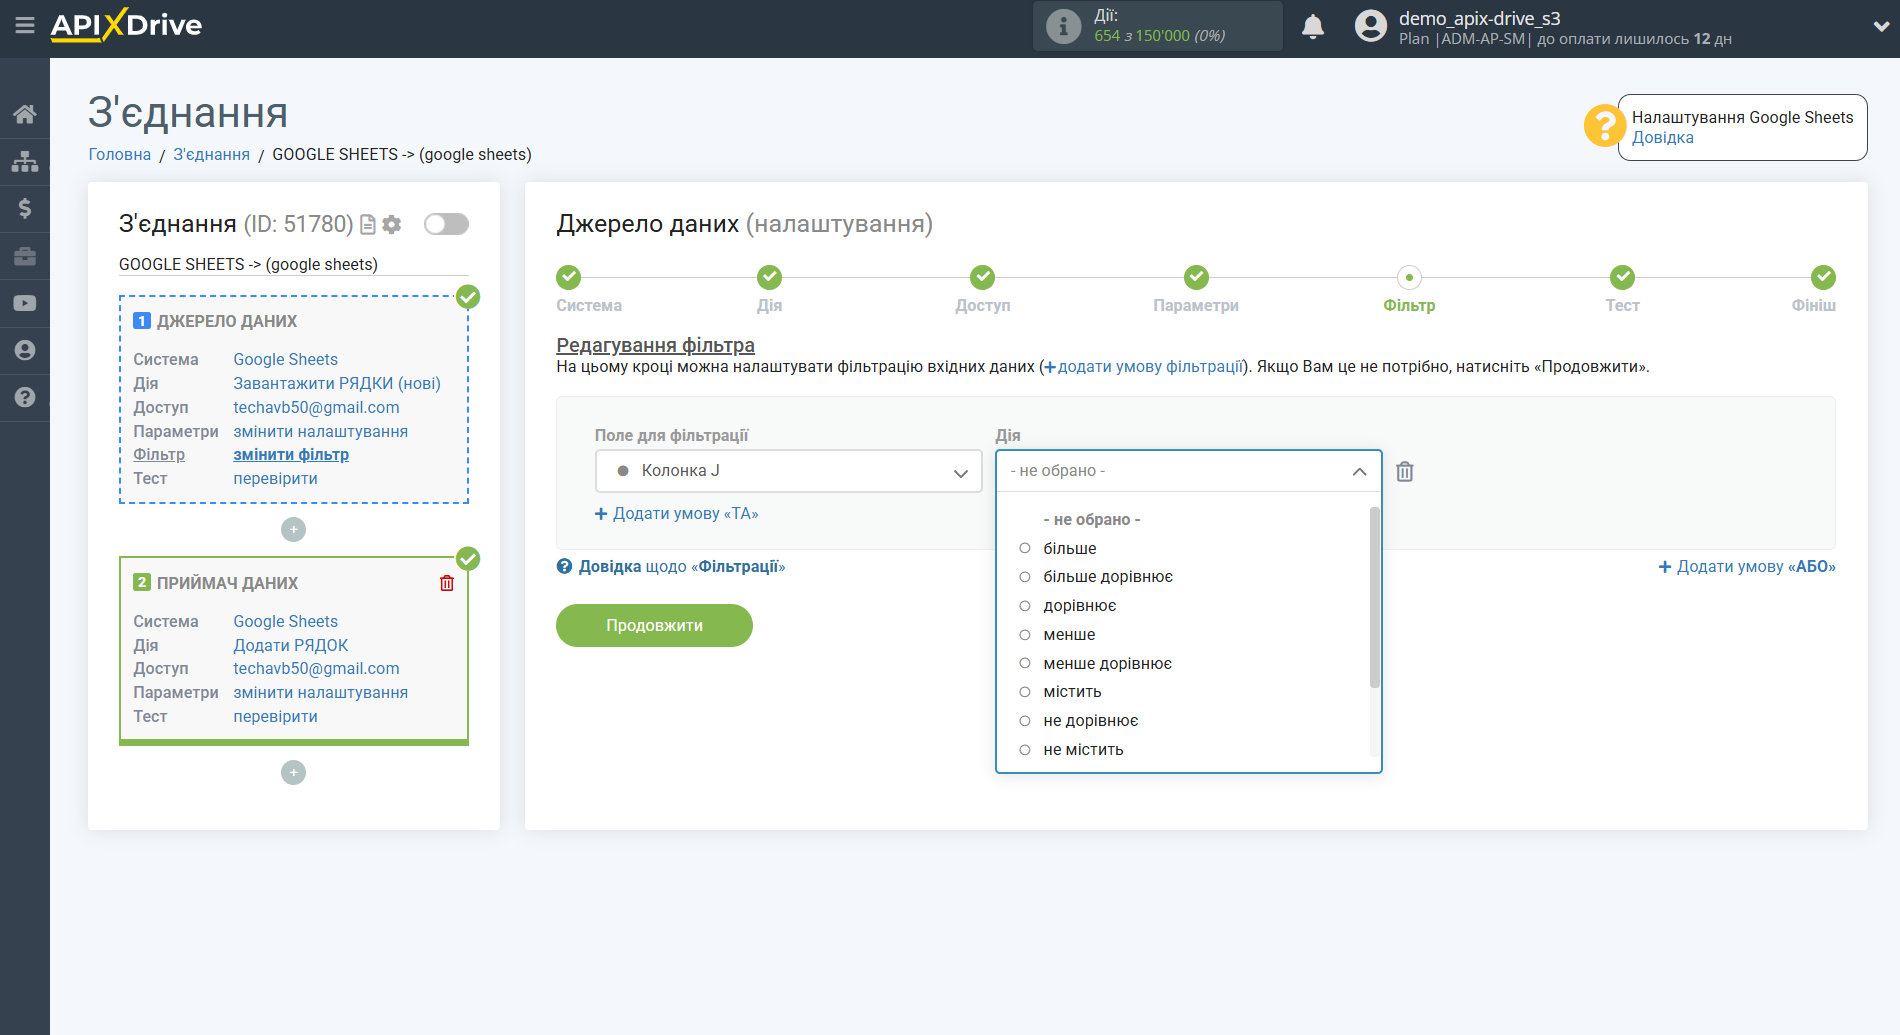Go to the 'Фініш' step

tap(1823, 277)
